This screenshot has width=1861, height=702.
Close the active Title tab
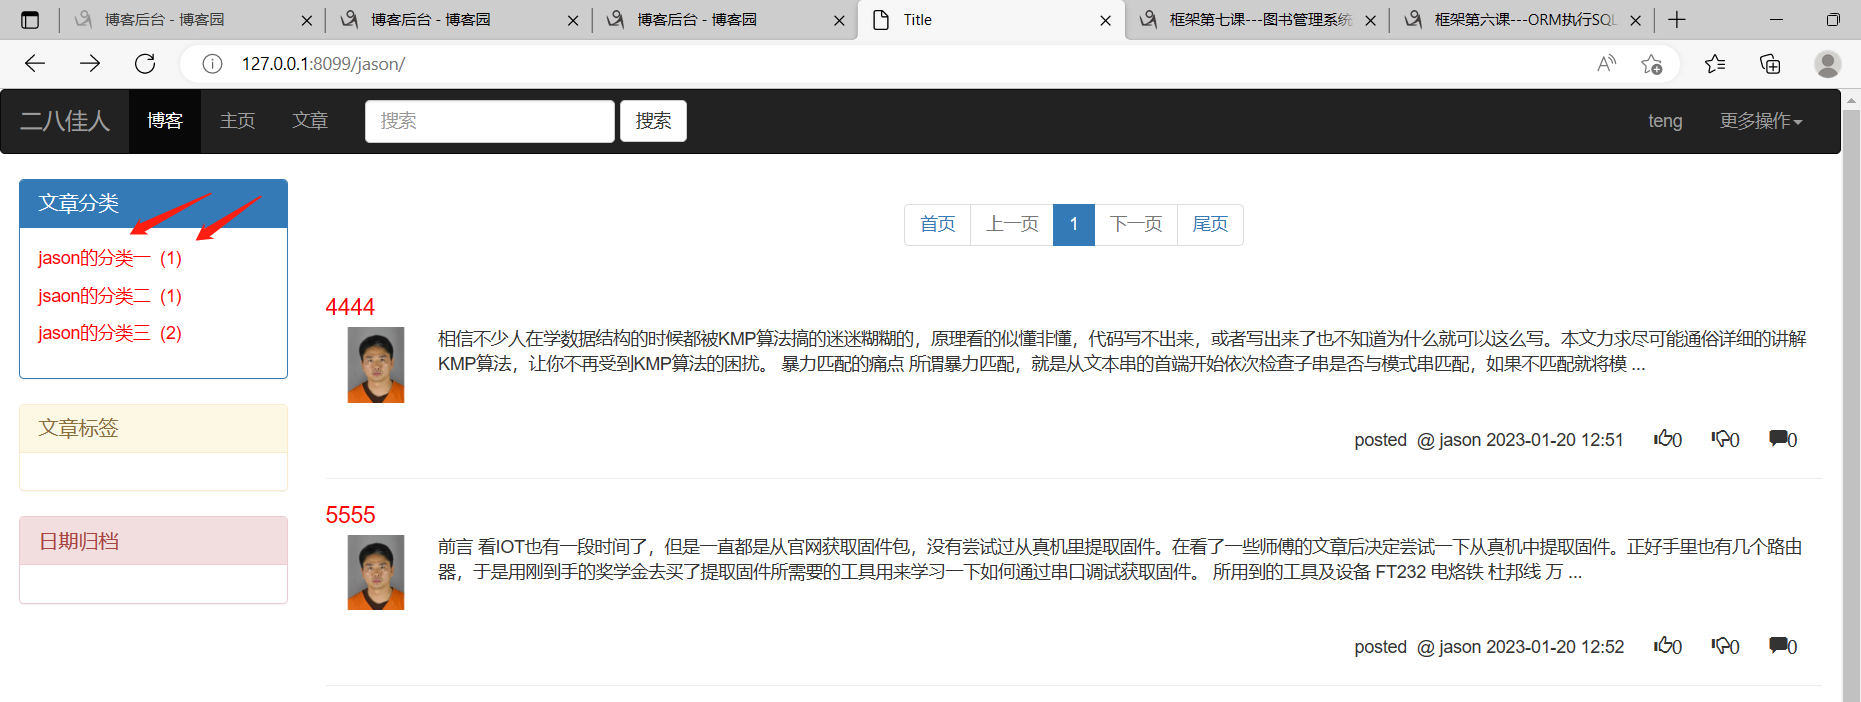pyautogui.click(x=1105, y=20)
